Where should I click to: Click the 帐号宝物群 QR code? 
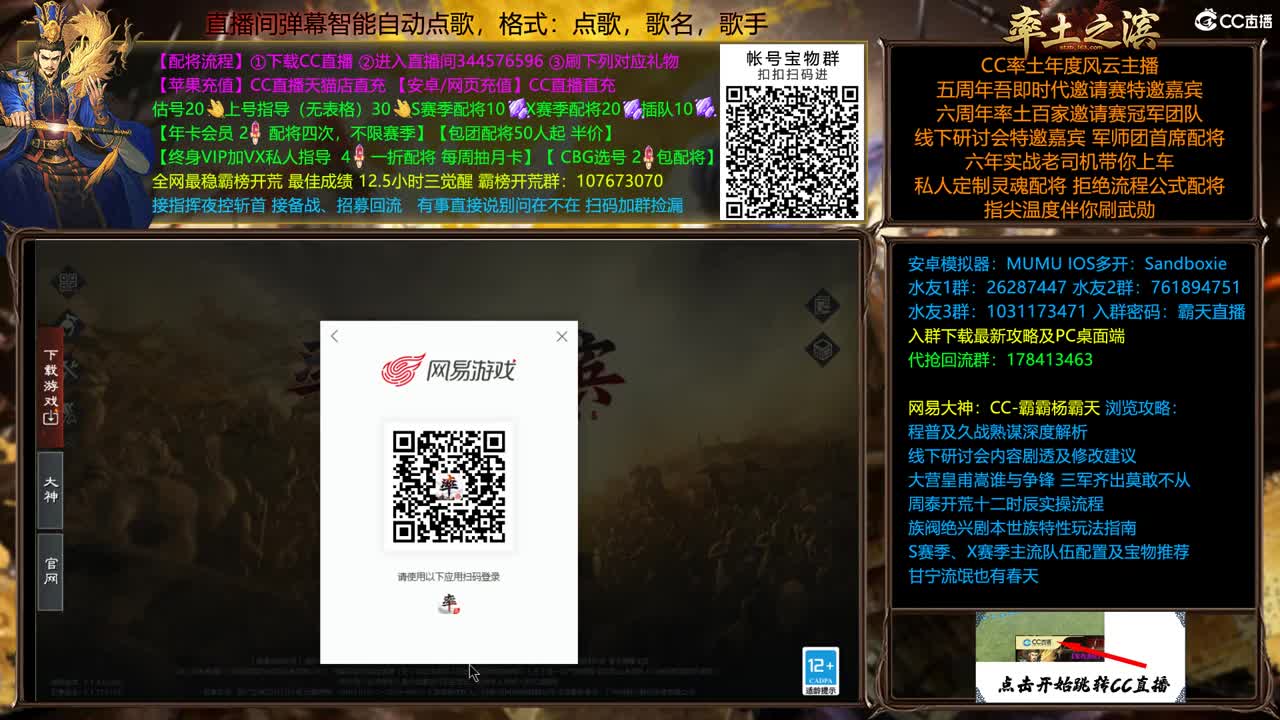pos(792,150)
